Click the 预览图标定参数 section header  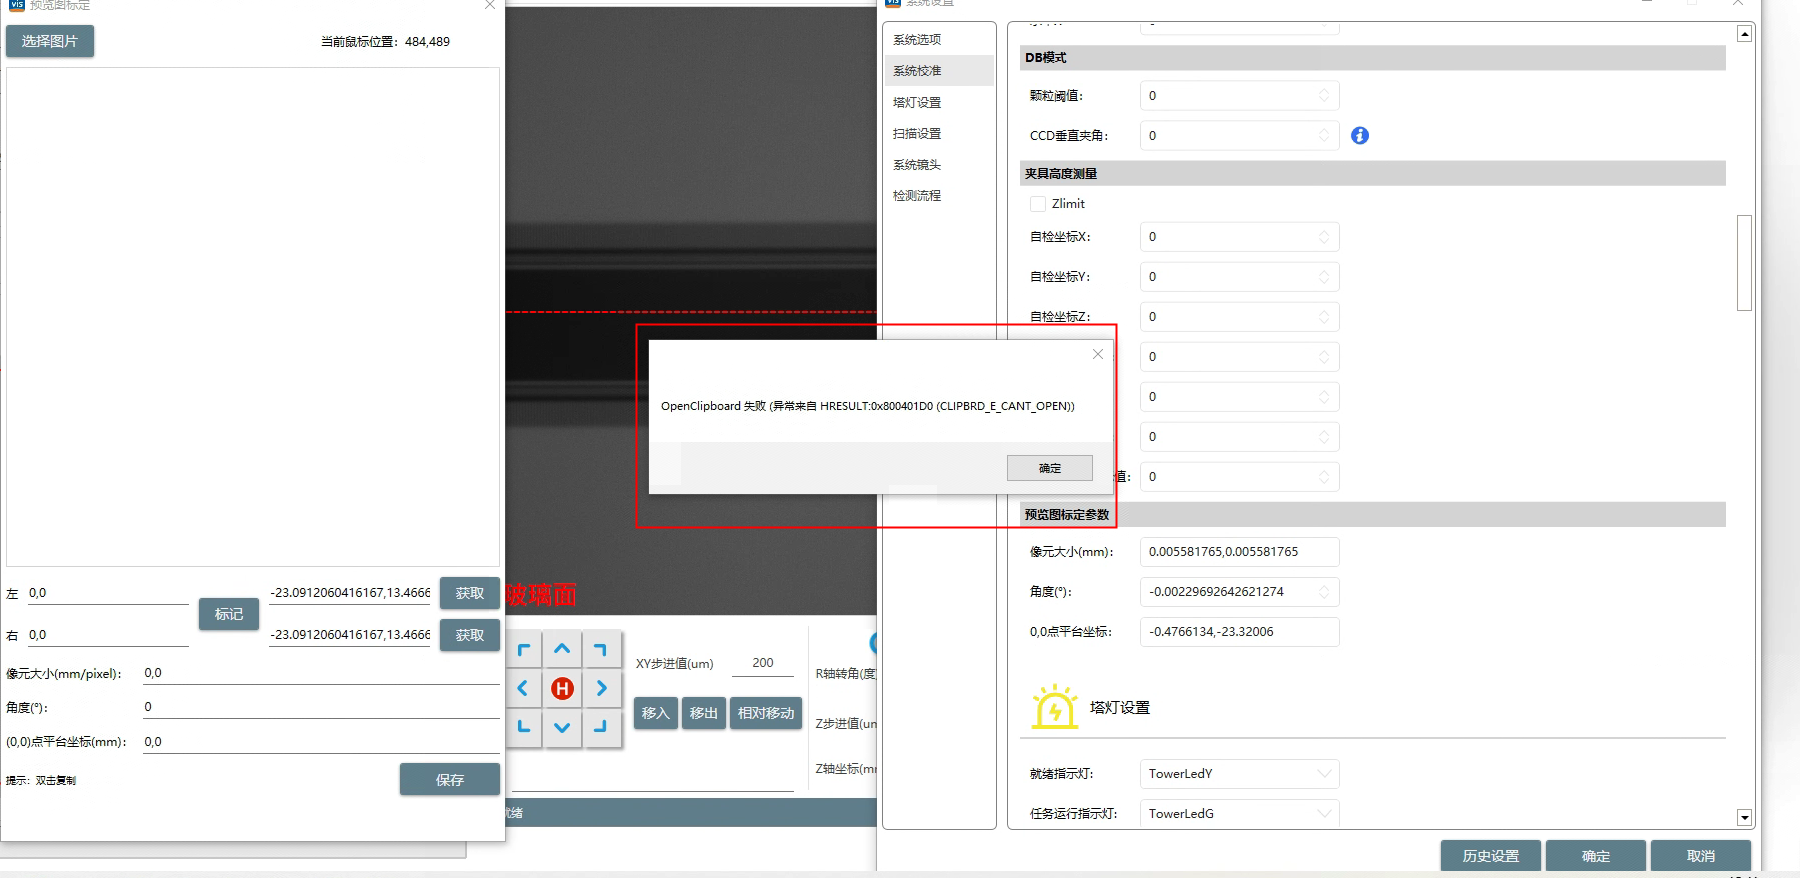(1373, 515)
